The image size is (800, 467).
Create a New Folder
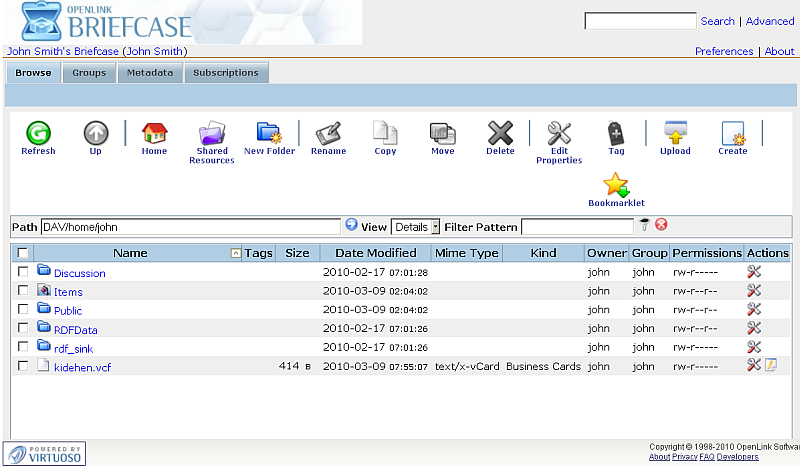coord(269,134)
